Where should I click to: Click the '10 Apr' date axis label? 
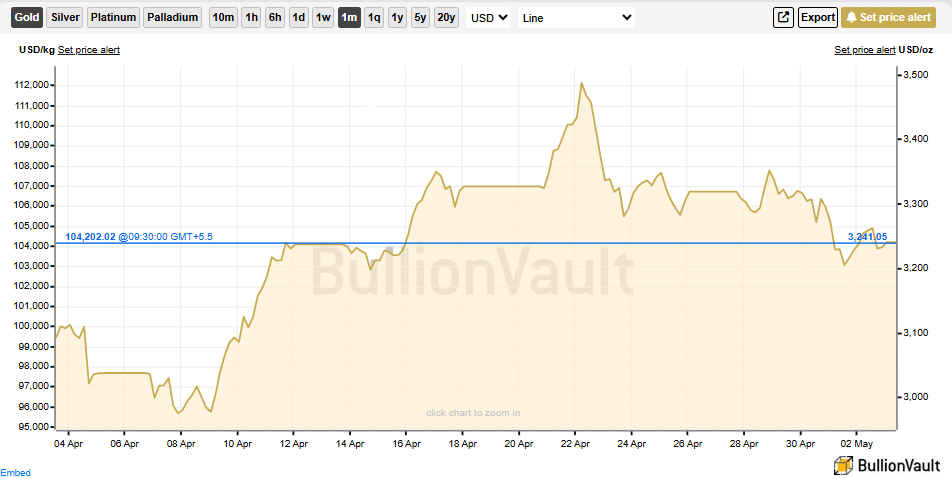[x=237, y=443]
